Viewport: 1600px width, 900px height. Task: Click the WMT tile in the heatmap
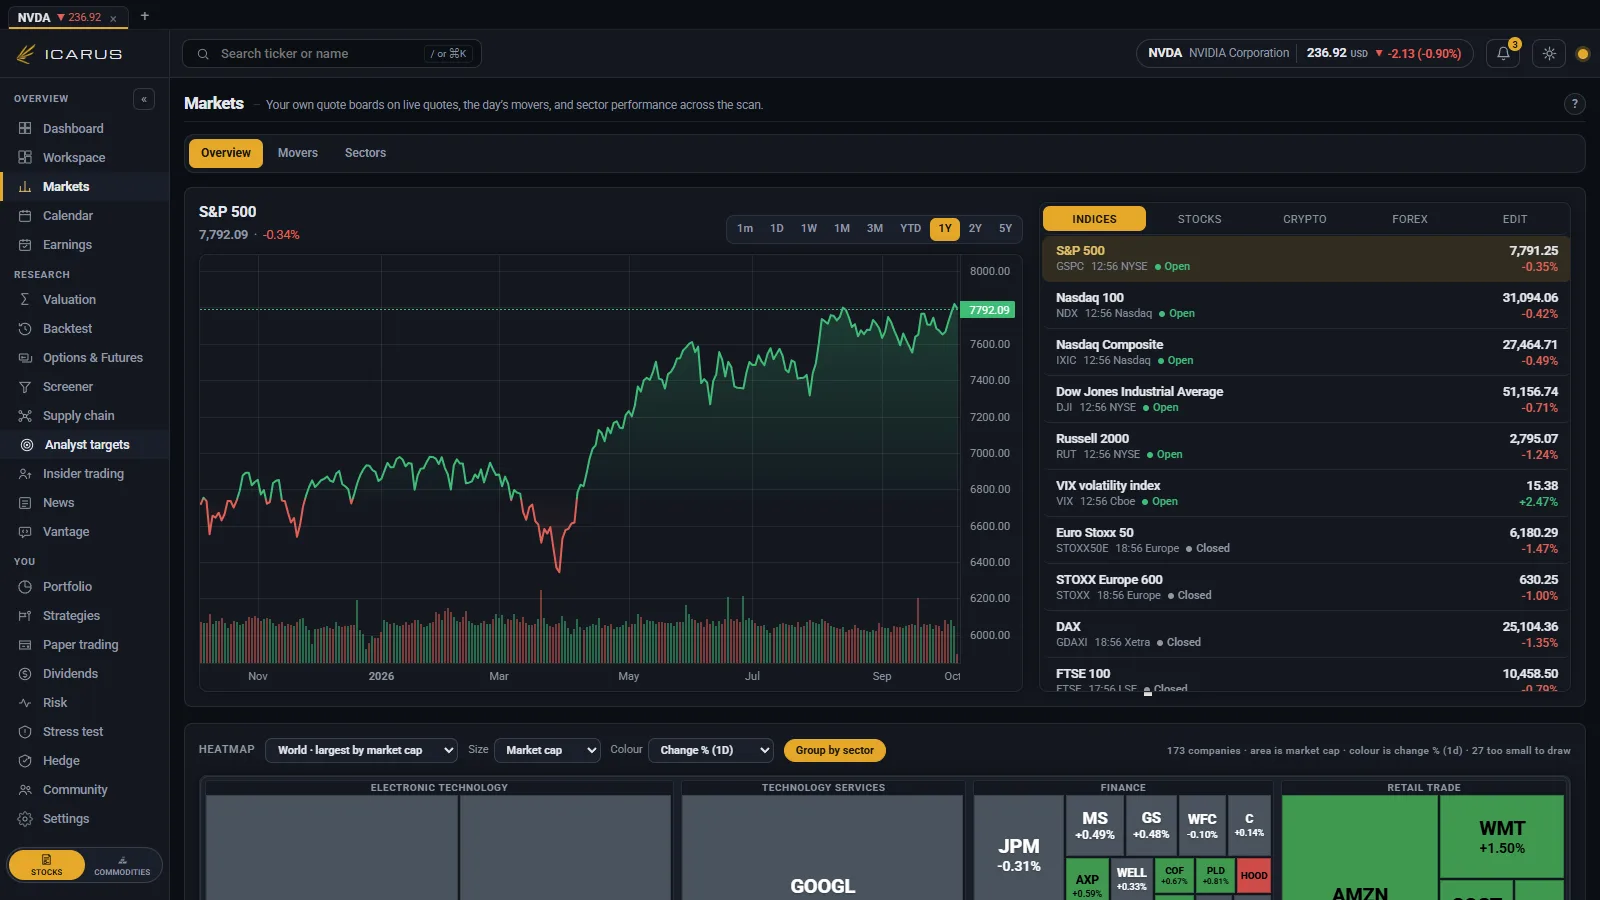coord(1502,837)
